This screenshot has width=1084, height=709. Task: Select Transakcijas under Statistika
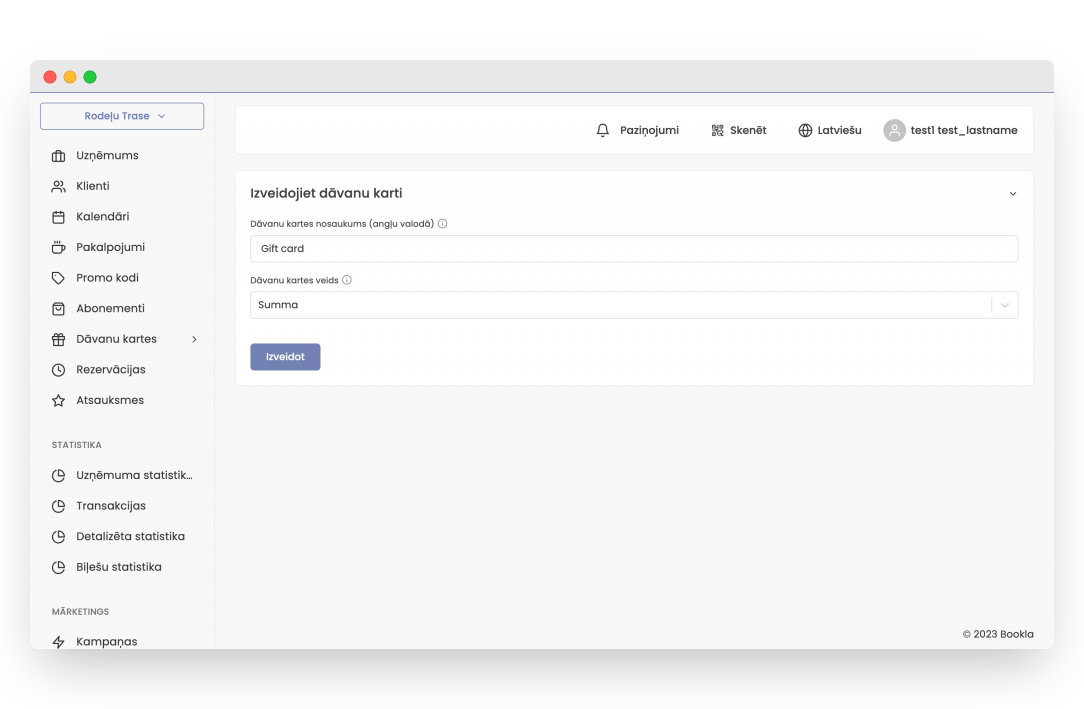[x=111, y=506]
